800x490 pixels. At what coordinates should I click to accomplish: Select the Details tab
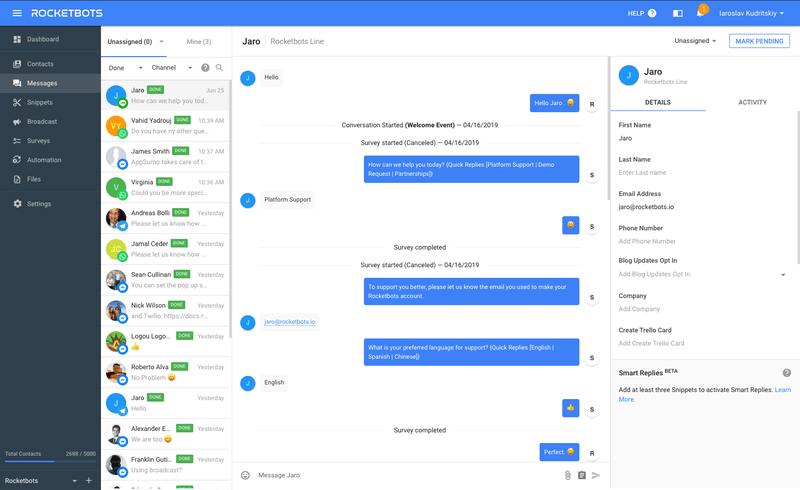(x=658, y=102)
